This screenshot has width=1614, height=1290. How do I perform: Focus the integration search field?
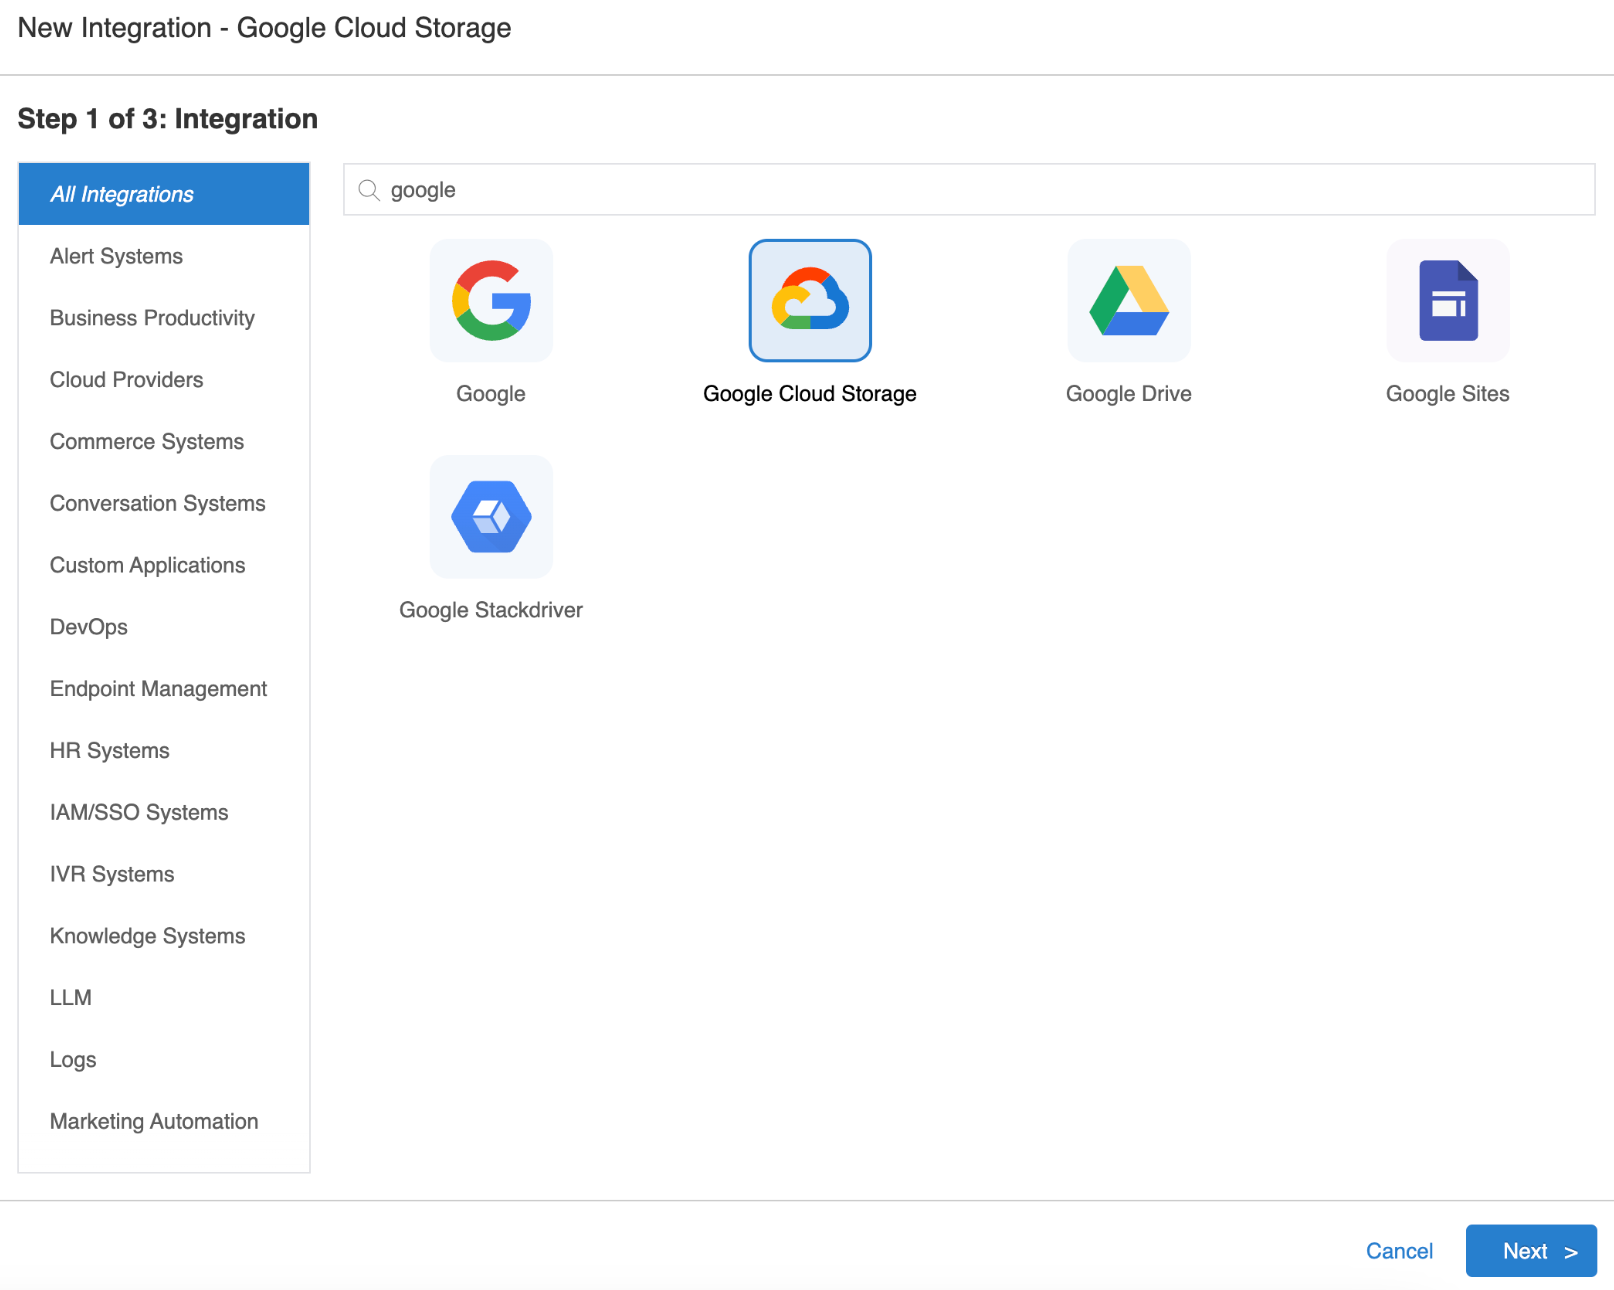click(x=969, y=189)
